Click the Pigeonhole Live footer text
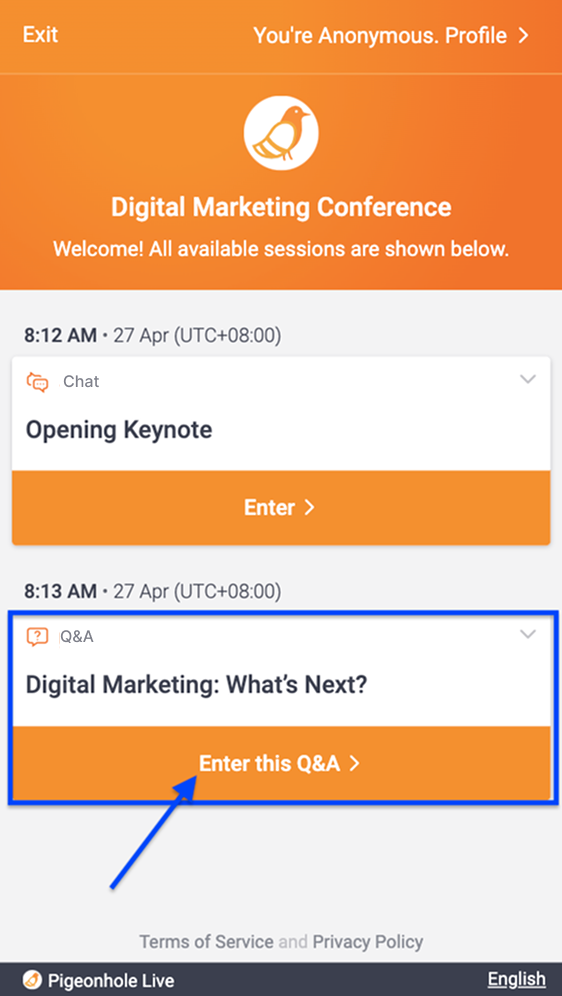The height and width of the screenshot is (996, 562). pyautogui.click(x=110, y=980)
